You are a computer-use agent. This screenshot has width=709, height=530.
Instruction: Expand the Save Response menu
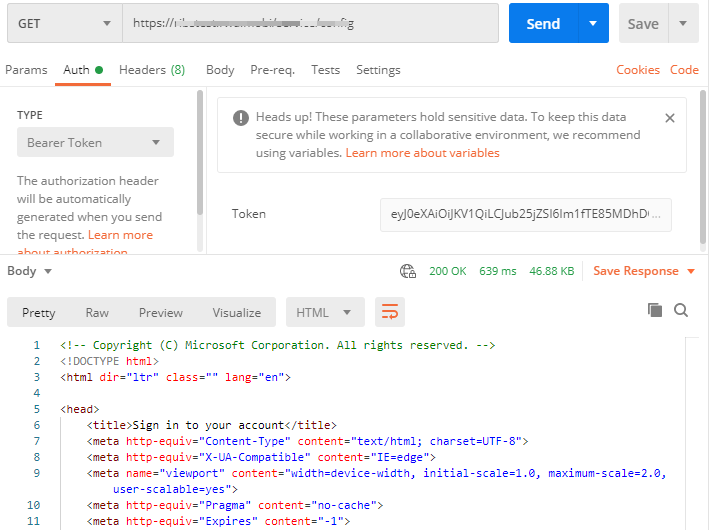coord(644,271)
